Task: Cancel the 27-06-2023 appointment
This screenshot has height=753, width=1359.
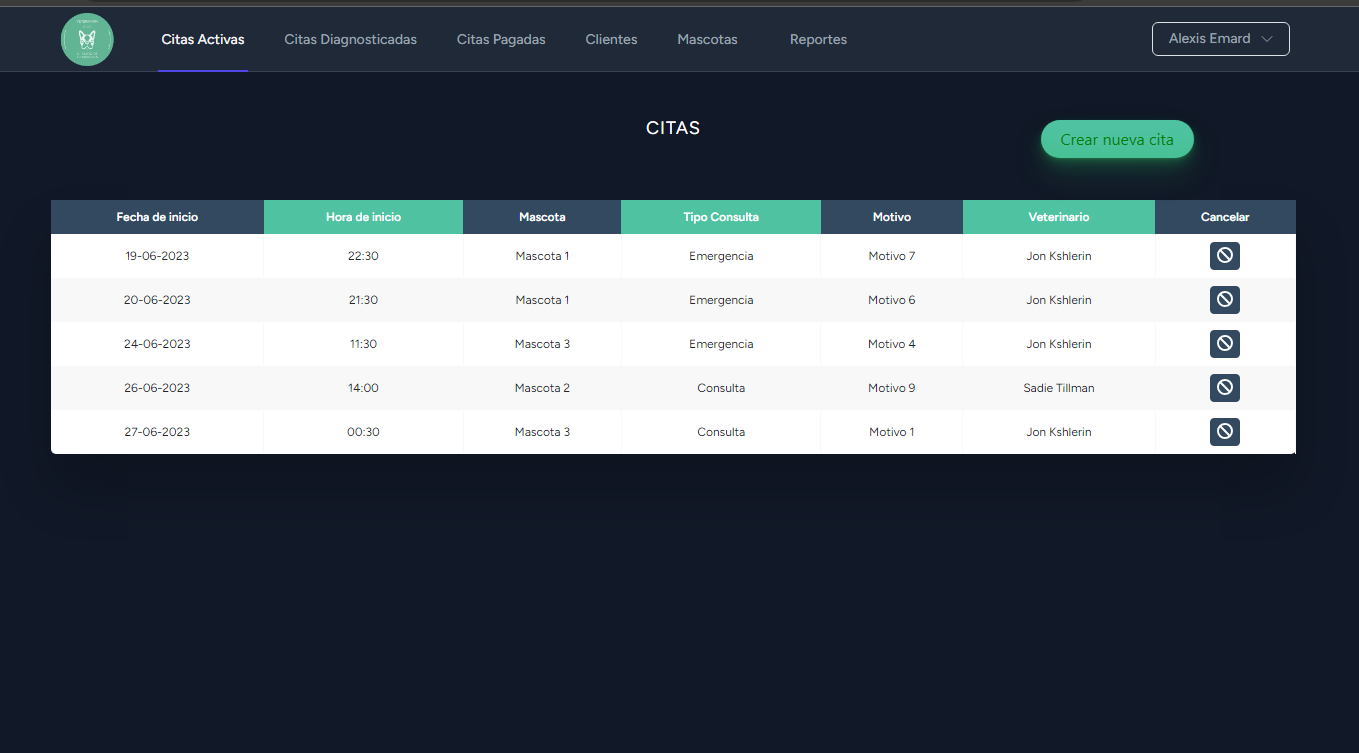Action: pos(1224,432)
